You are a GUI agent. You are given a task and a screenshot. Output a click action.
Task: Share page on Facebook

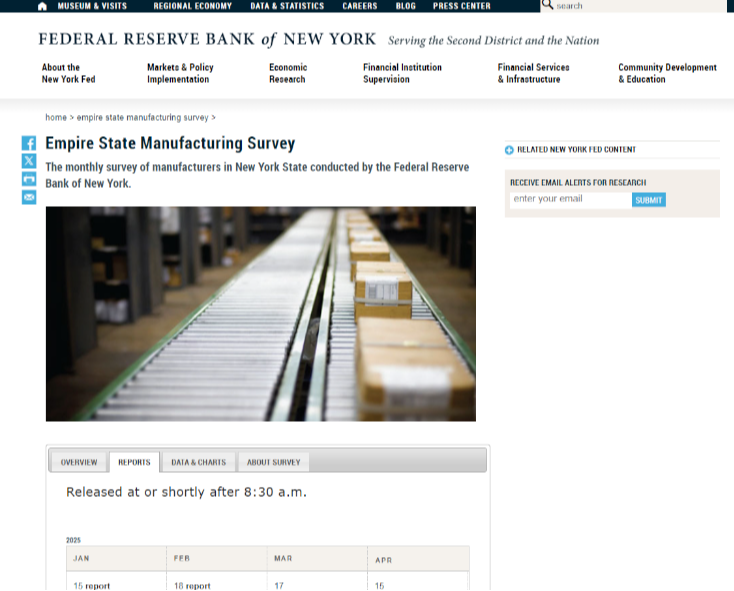(x=29, y=143)
